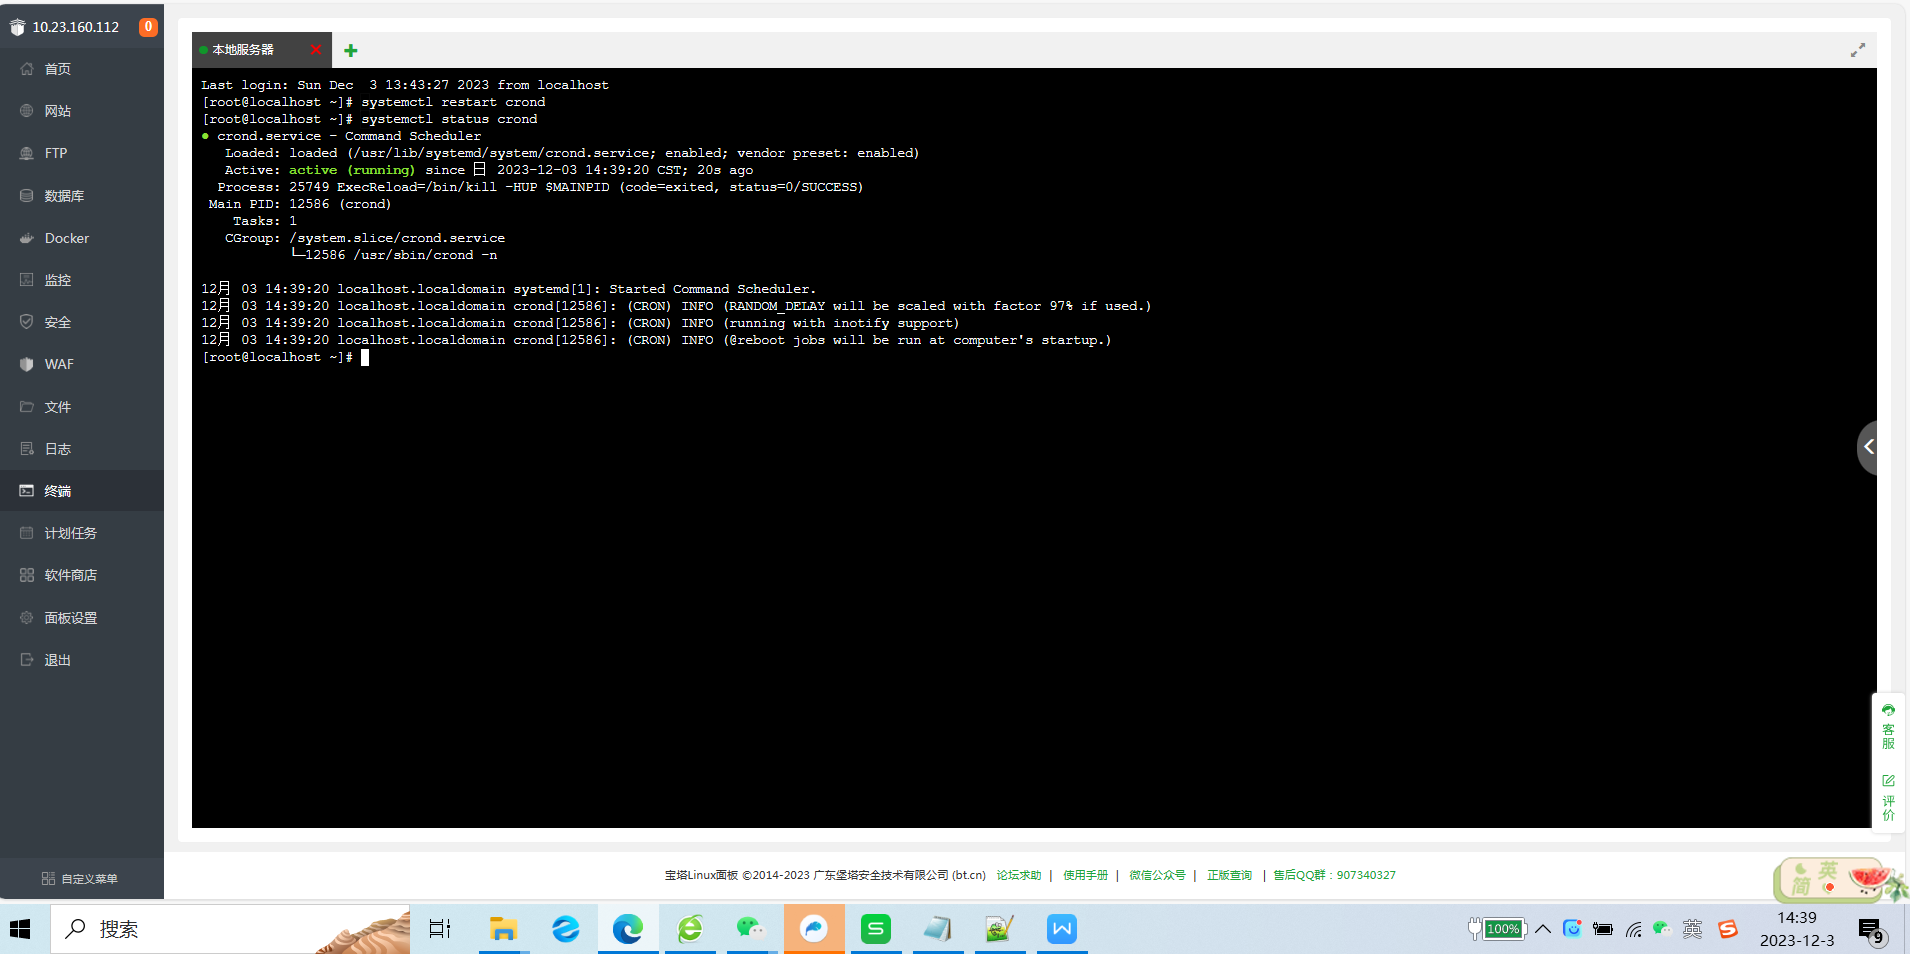Click the 文件 folder icon in sidebar
1910x954 pixels.
click(27, 407)
